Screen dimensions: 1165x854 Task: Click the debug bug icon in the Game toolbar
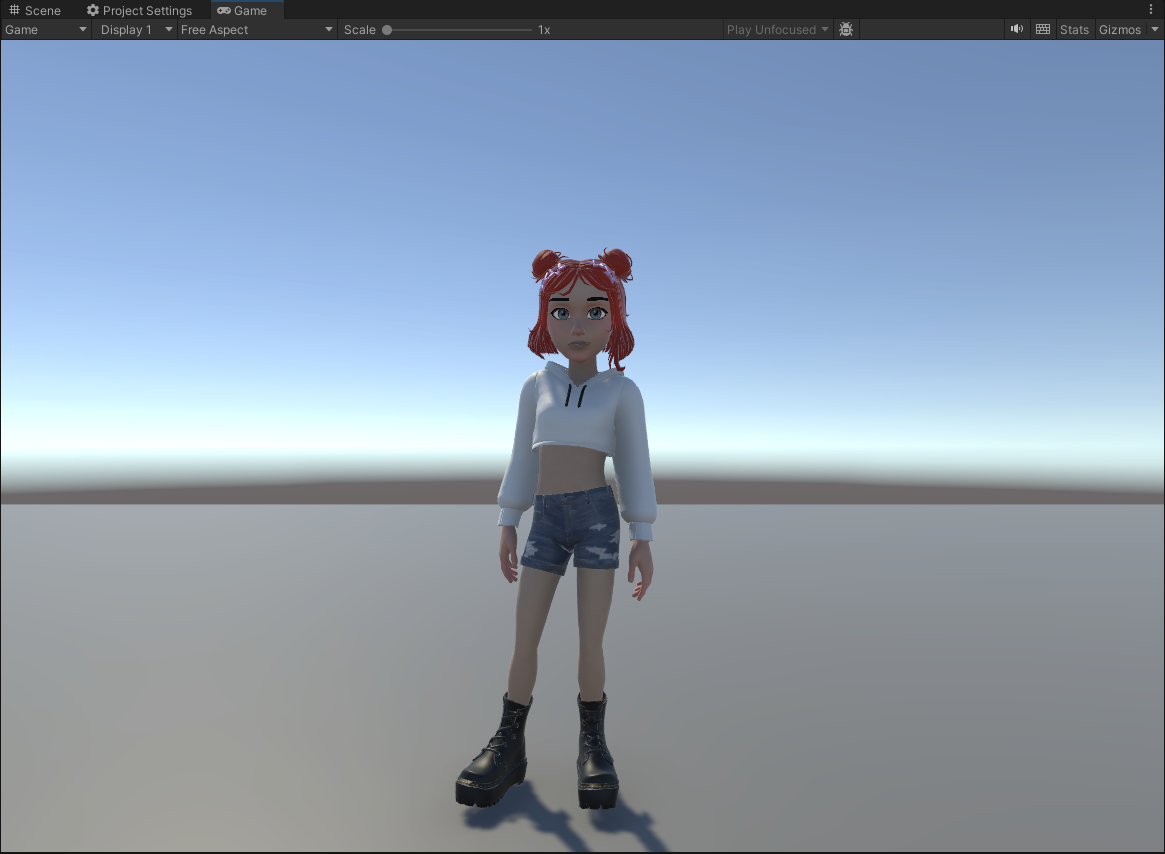846,29
